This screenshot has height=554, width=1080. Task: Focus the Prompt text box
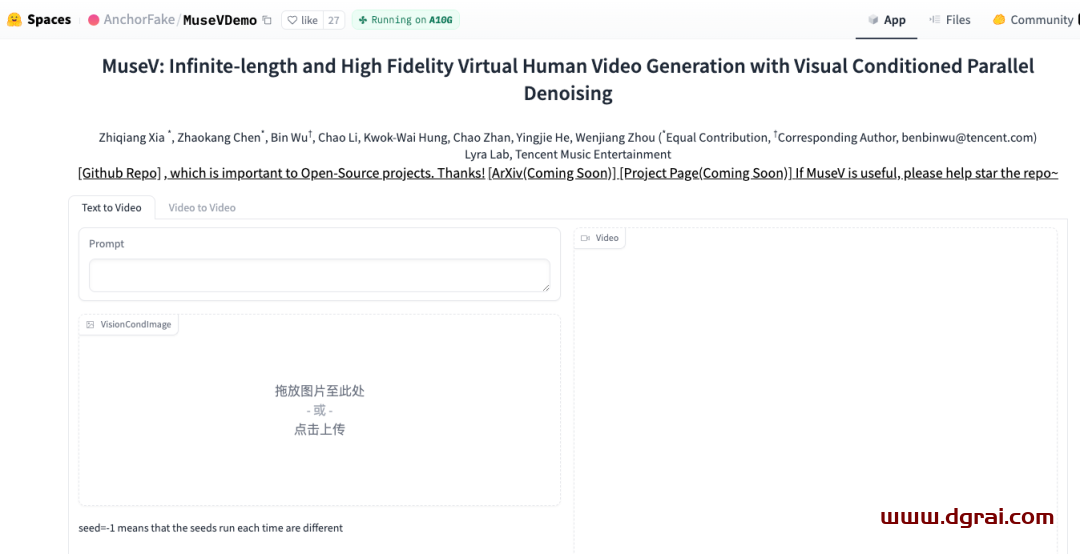[320, 276]
